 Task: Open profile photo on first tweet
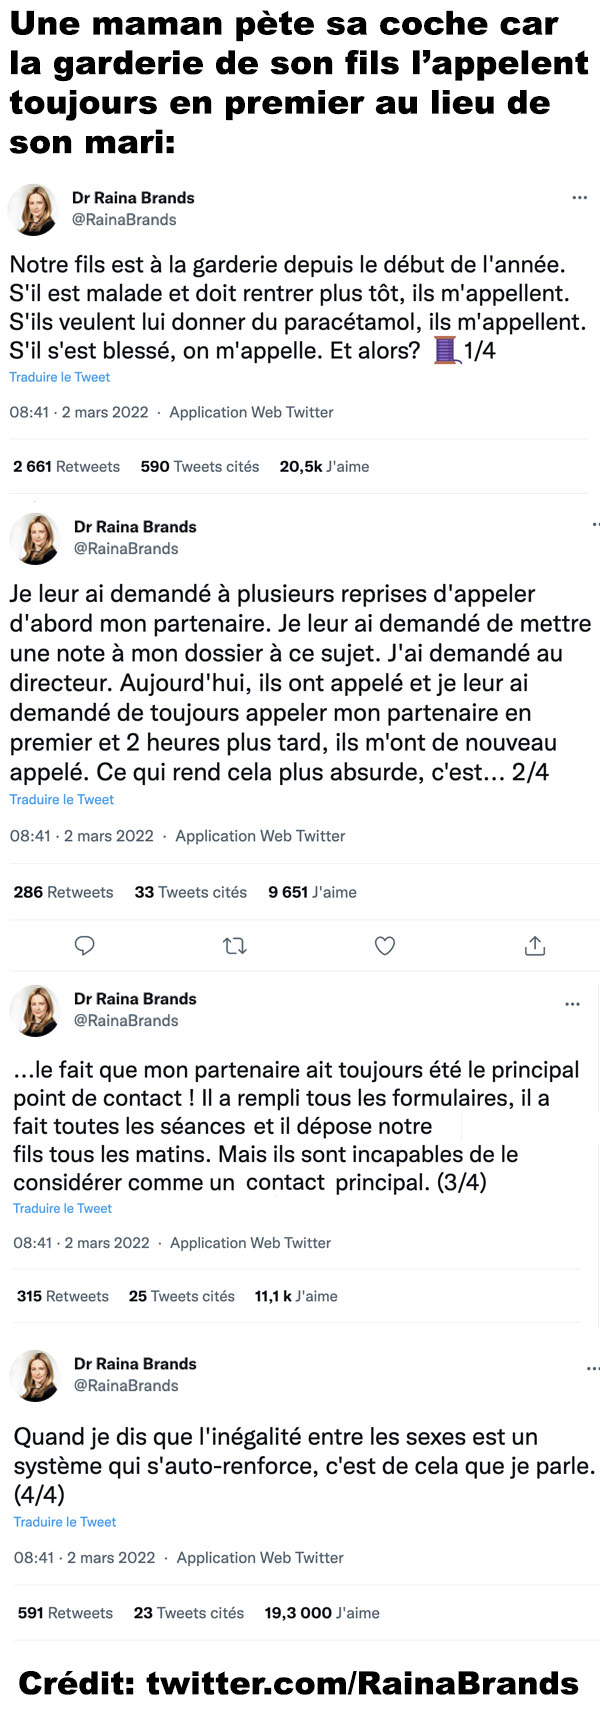[33, 210]
